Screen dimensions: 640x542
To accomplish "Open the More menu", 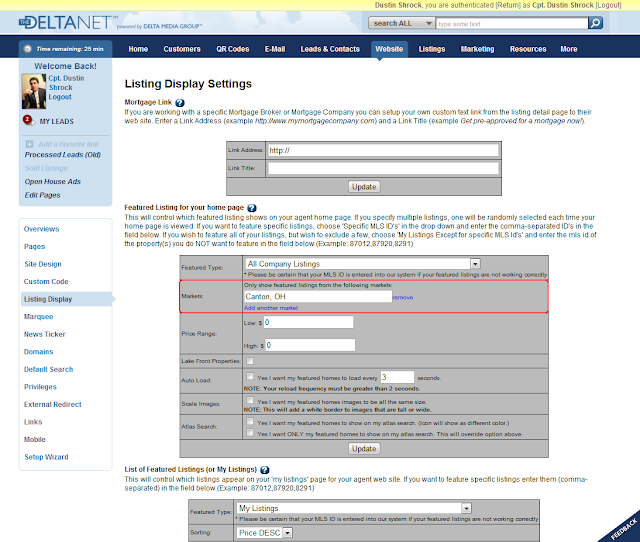I will tap(569, 49).
